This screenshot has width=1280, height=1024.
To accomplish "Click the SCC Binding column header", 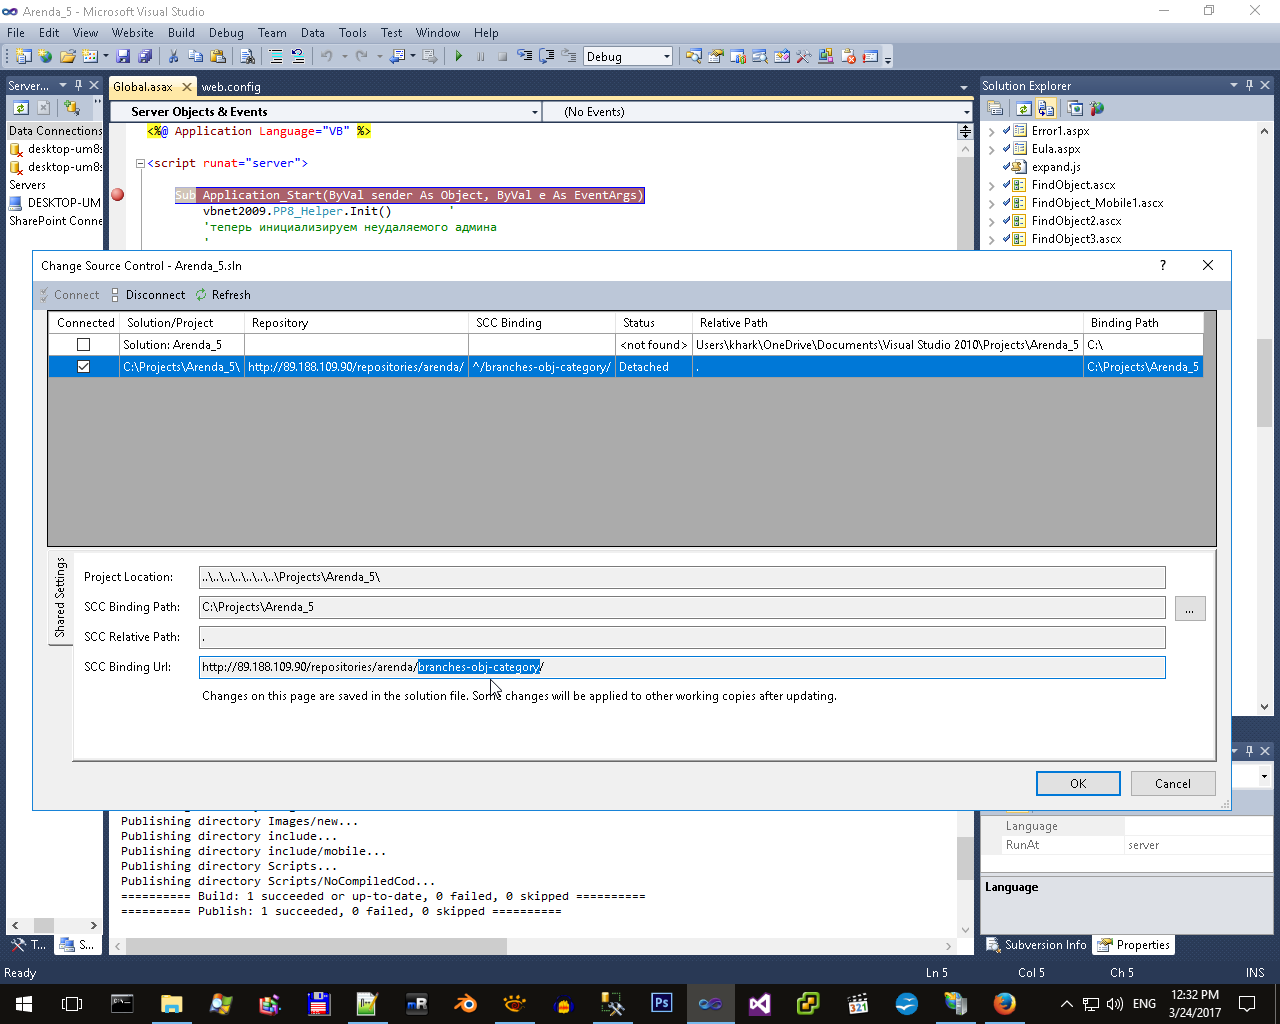I will pos(542,323).
